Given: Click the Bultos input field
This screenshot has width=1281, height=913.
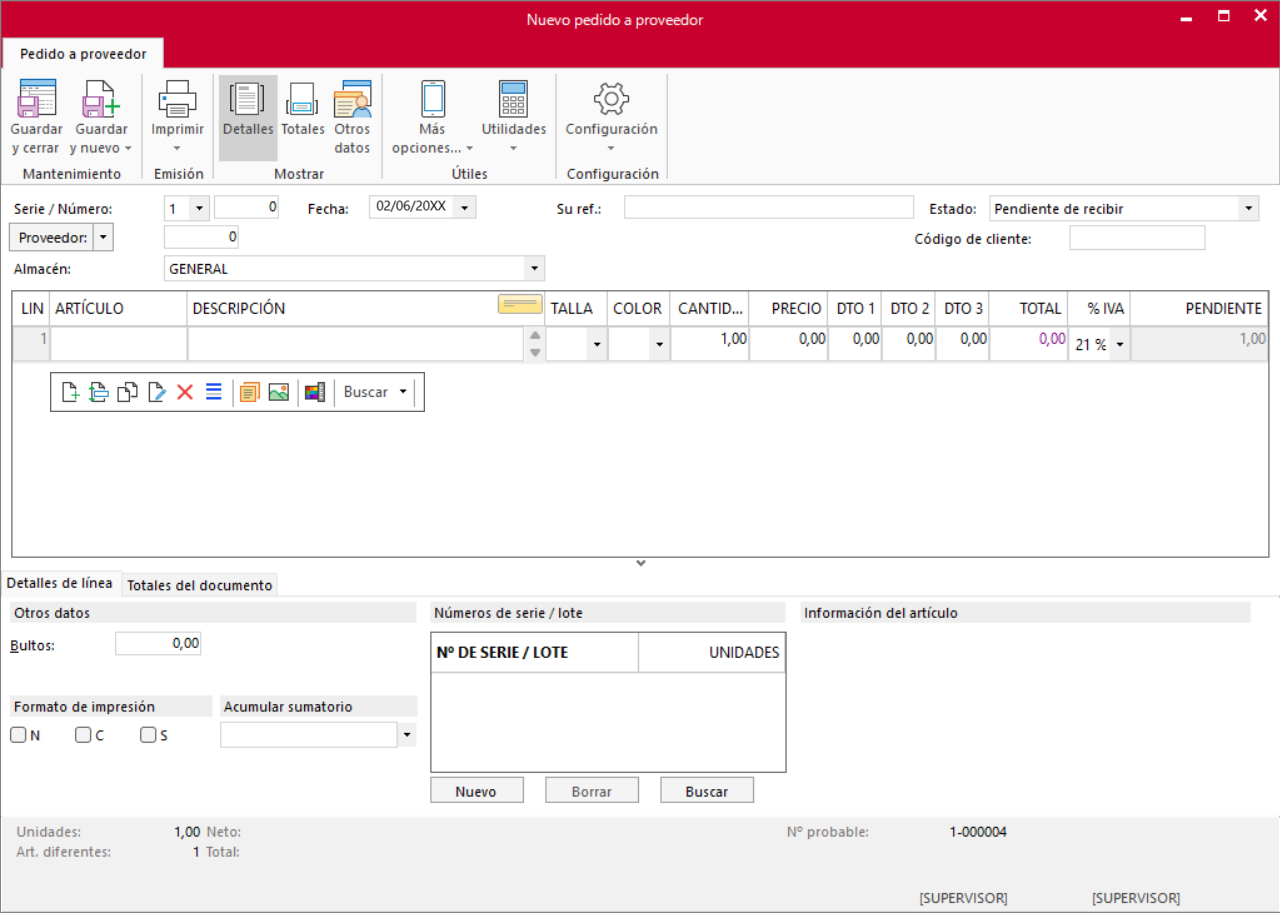Looking at the screenshot, I should click(158, 644).
